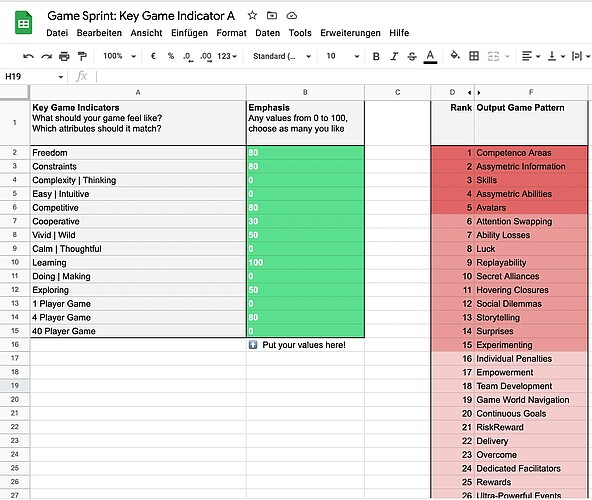
Task: Open the Datei menu
Action: (x=57, y=33)
